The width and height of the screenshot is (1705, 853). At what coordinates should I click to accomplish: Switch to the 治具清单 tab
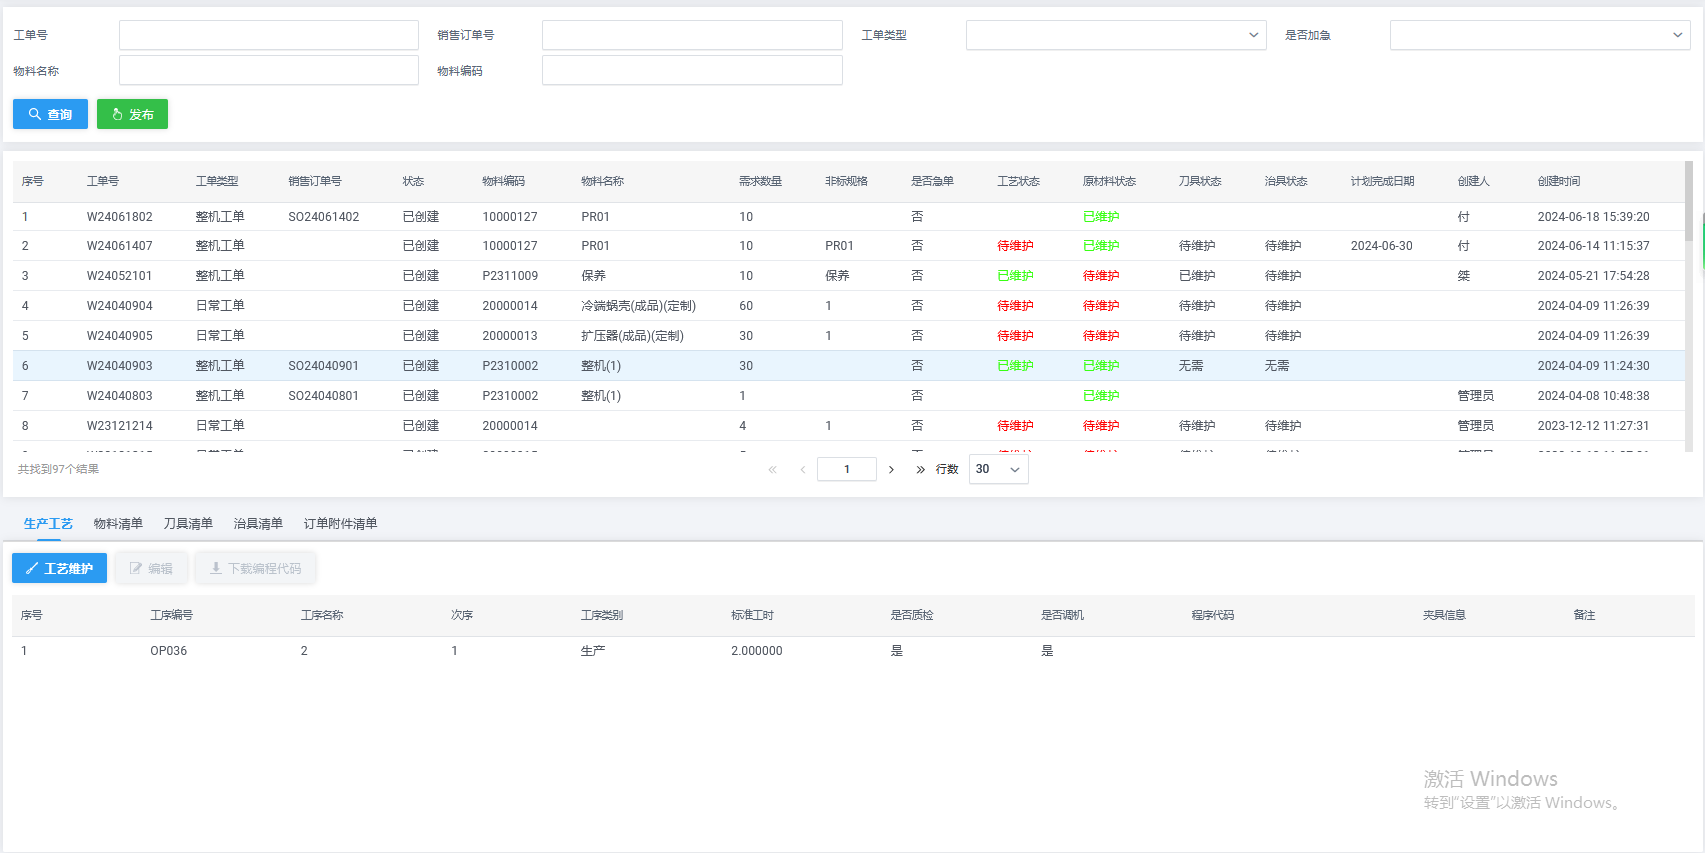coord(258,523)
